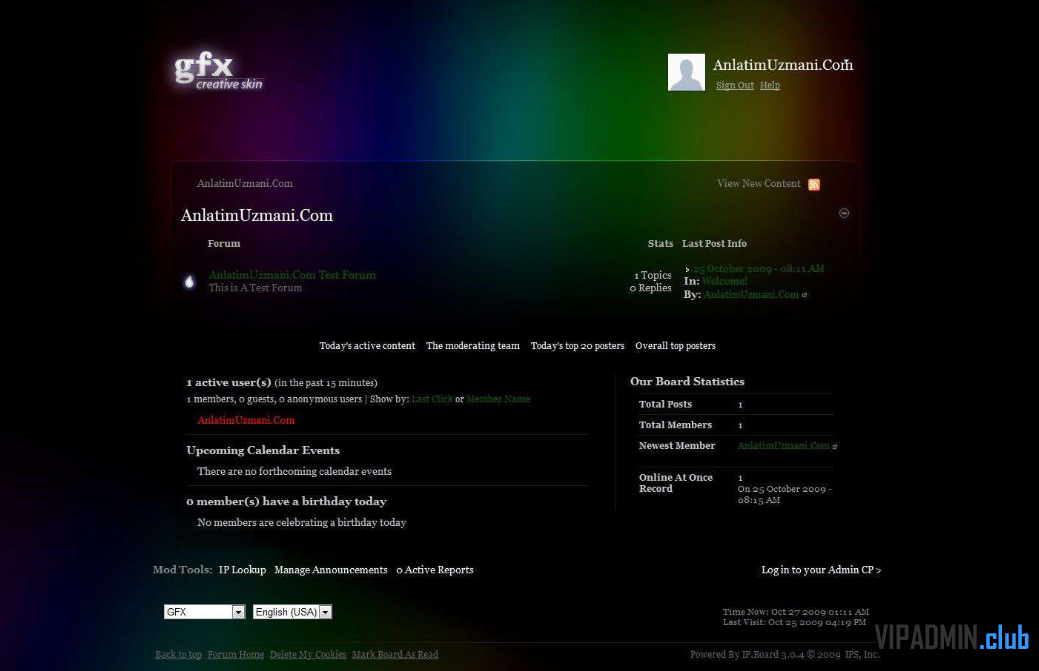The width and height of the screenshot is (1039, 671).
Task: Log in to your Admin CP
Action: [821, 570]
